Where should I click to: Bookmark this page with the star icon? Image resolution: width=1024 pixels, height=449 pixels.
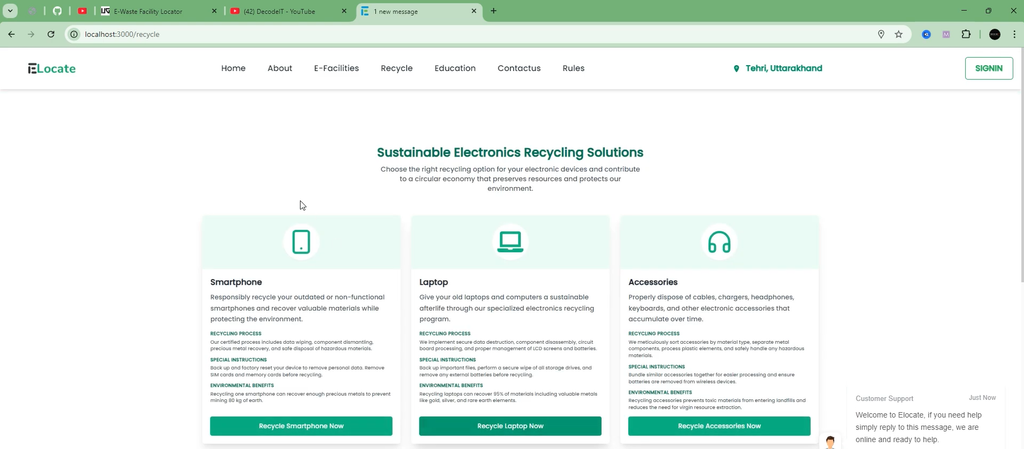coord(899,34)
